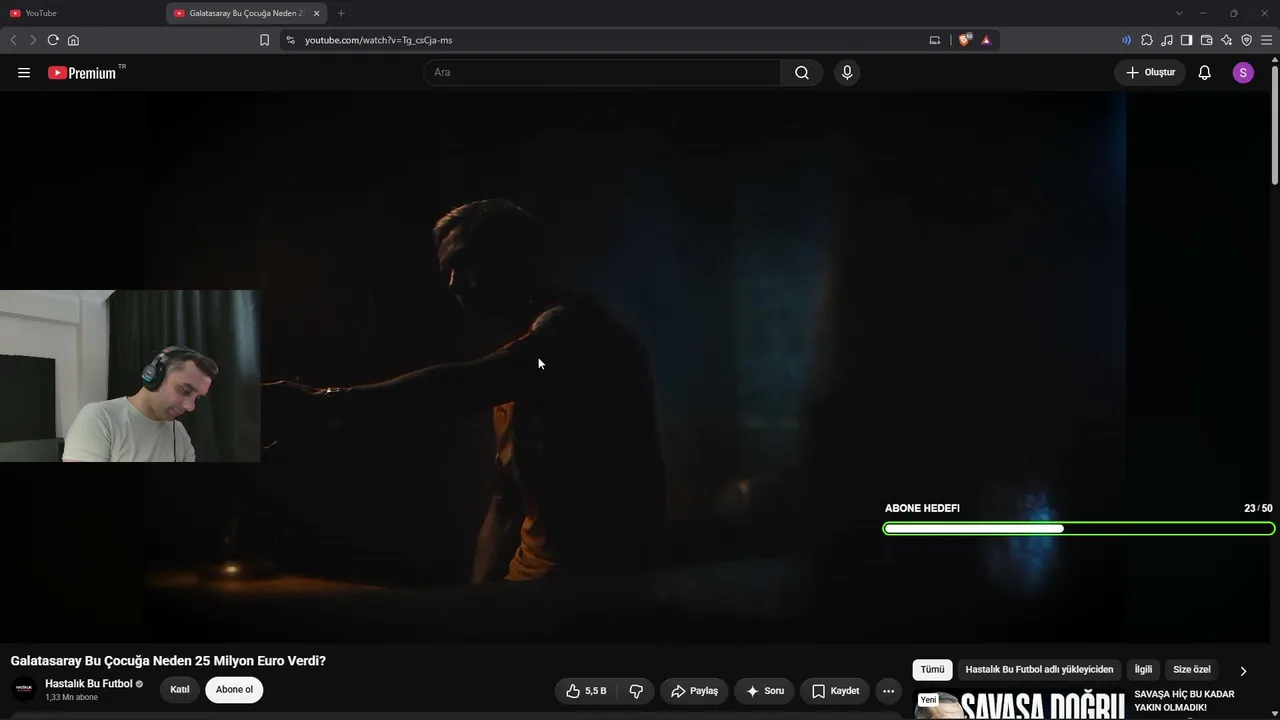Open the extensions puzzle menu
1280x720 pixels.
click(x=1147, y=40)
